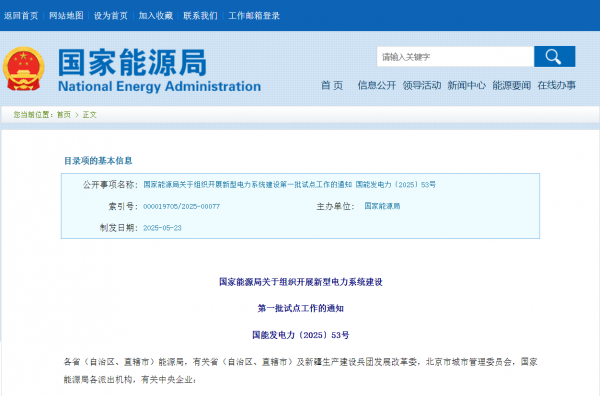Click article title line 国家能源局关于组织开展新型电力系统建设
Image resolution: width=600 pixels, height=396 pixels.
coord(301,282)
